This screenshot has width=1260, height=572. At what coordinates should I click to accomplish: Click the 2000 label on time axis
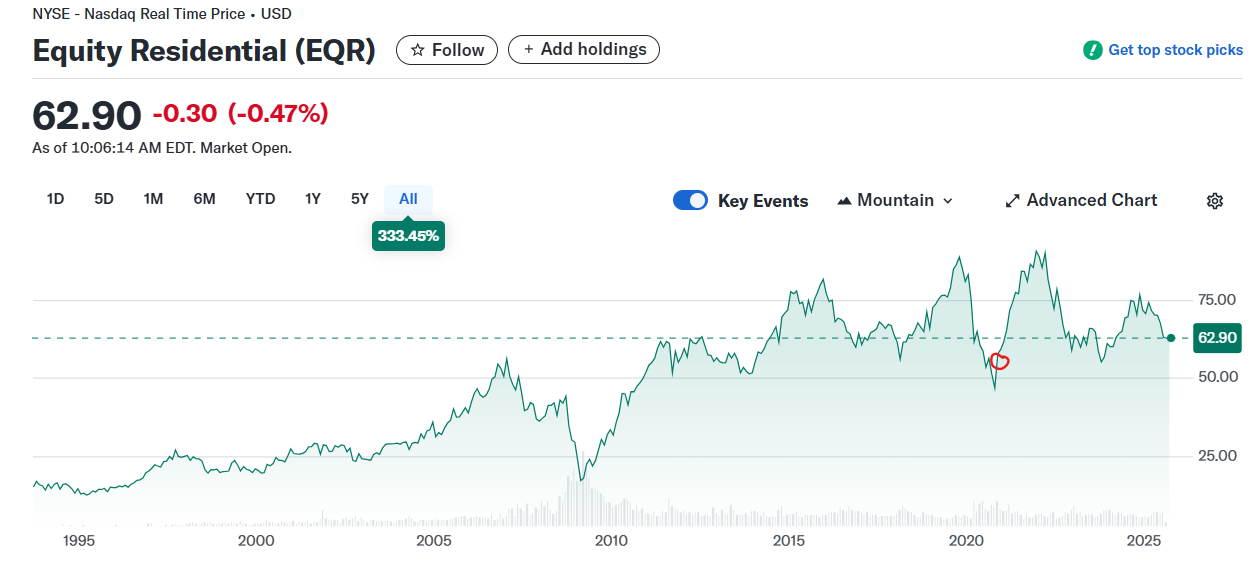coord(256,541)
